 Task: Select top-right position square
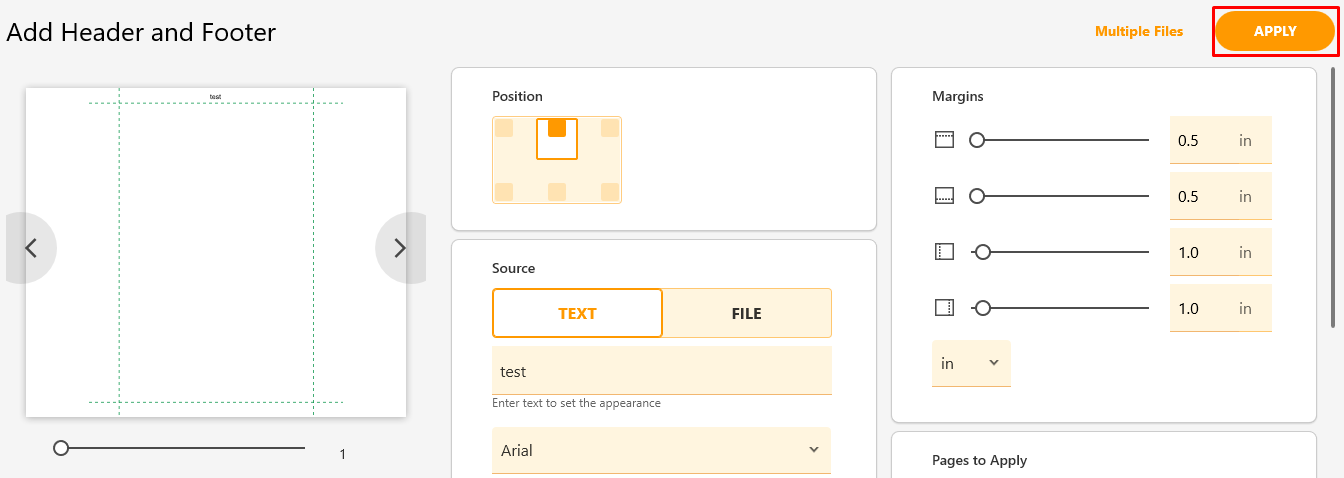(x=610, y=128)
